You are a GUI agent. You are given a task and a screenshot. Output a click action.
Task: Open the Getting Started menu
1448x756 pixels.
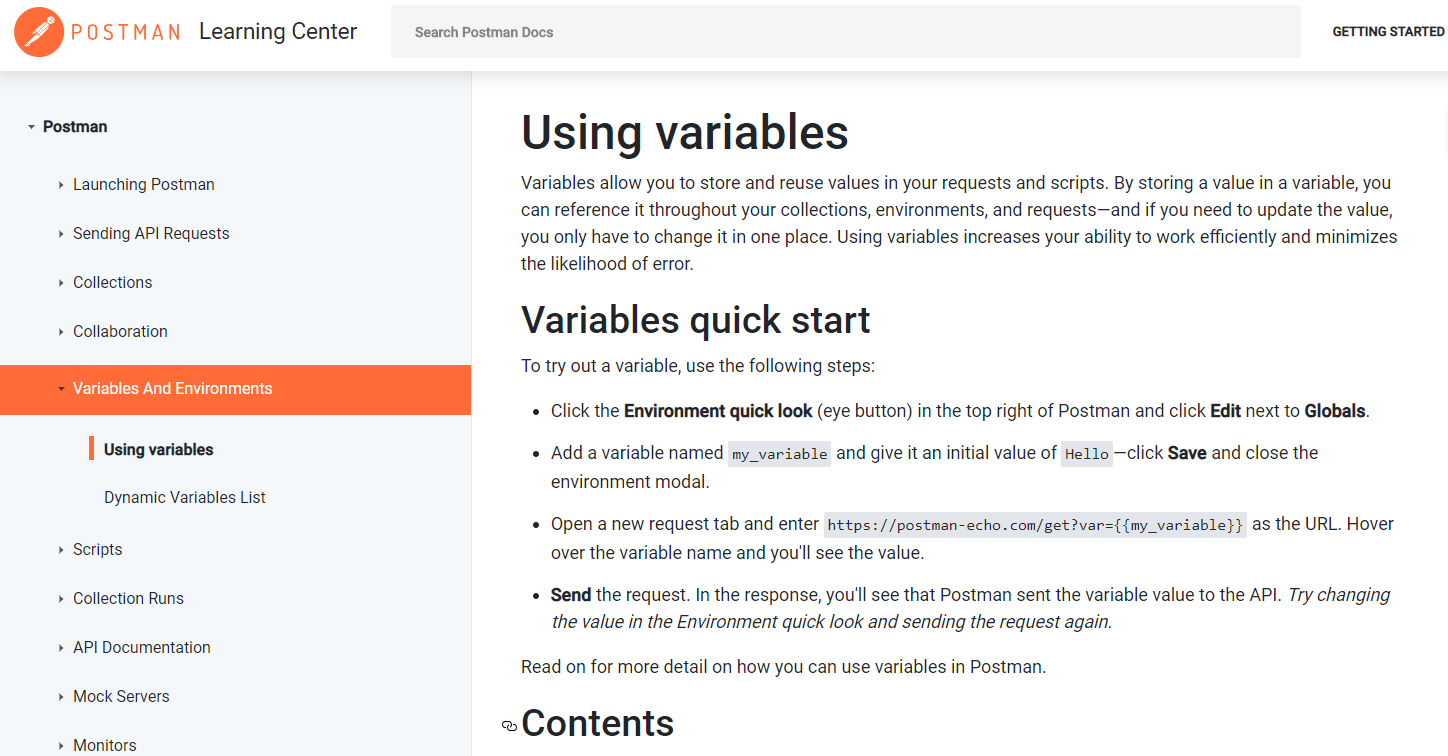point(1388,32)
